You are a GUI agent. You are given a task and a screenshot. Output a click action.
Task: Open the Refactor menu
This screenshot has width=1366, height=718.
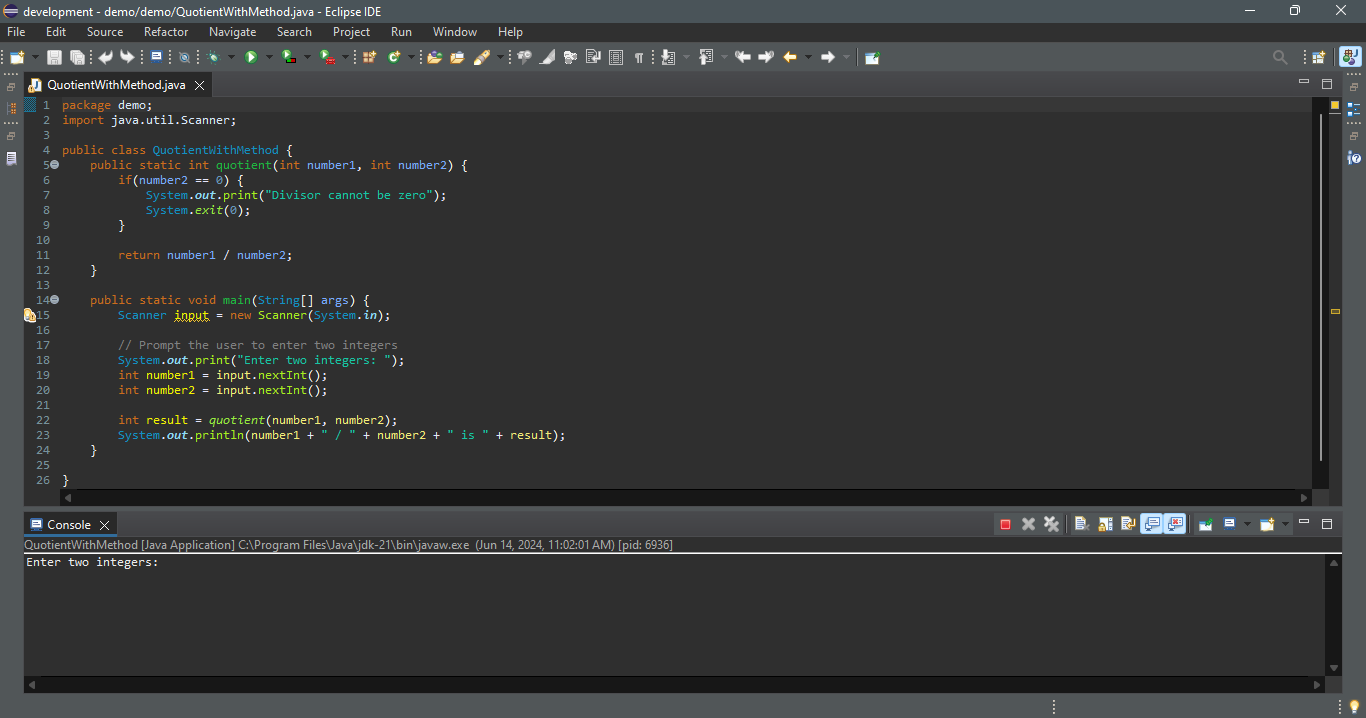166,32
